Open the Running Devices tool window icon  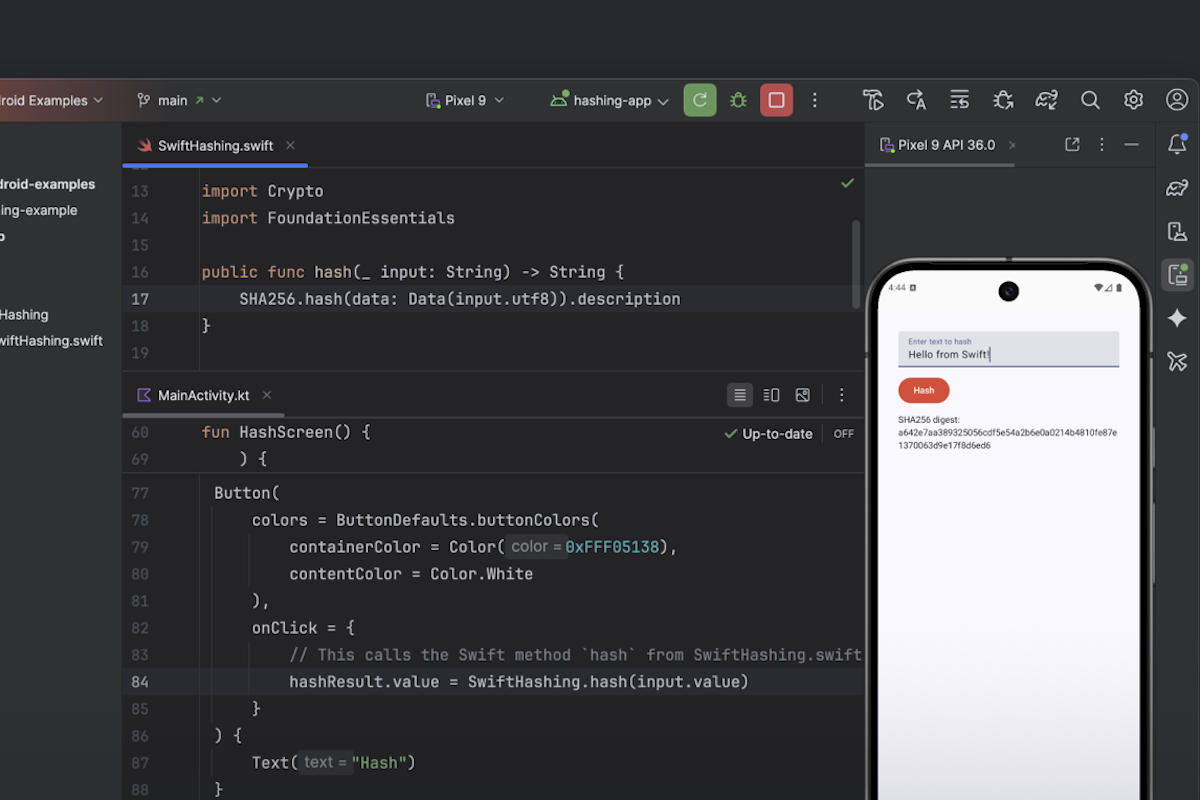click(x=1177, y=275)
